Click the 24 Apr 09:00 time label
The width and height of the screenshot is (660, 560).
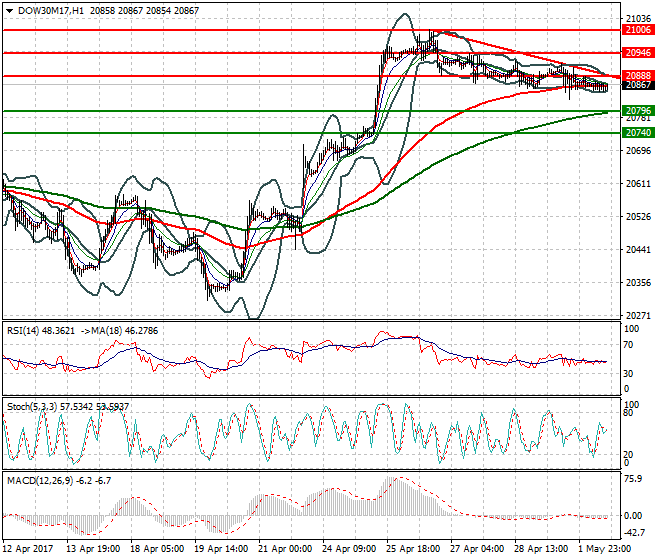coord(349,549)
